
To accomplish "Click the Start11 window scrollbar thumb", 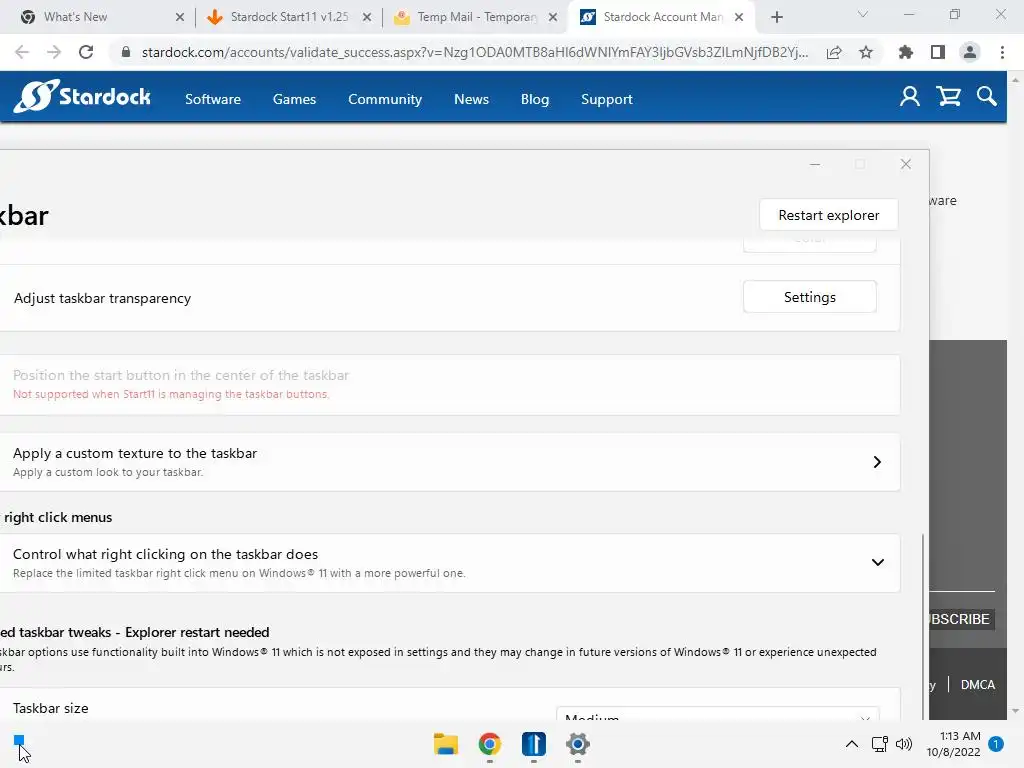I will click(923, 626).
